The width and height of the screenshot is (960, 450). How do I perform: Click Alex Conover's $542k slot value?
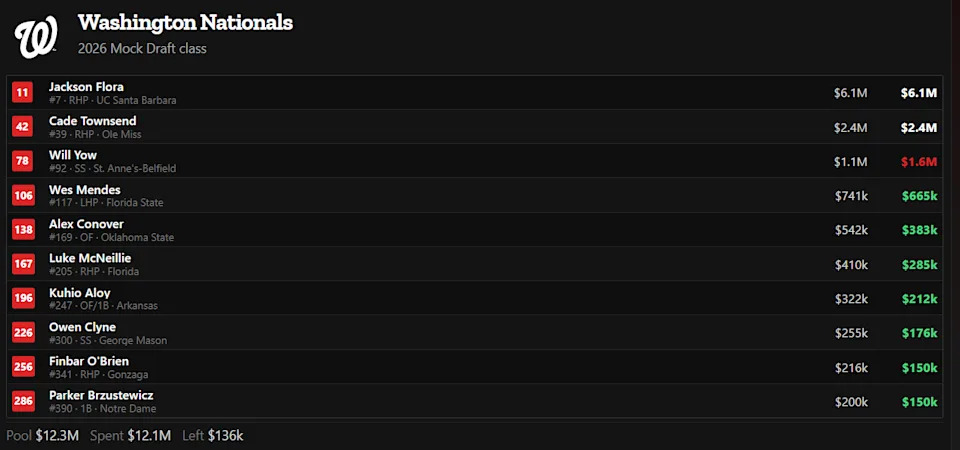pyautogui.click(x=851, y=230)
